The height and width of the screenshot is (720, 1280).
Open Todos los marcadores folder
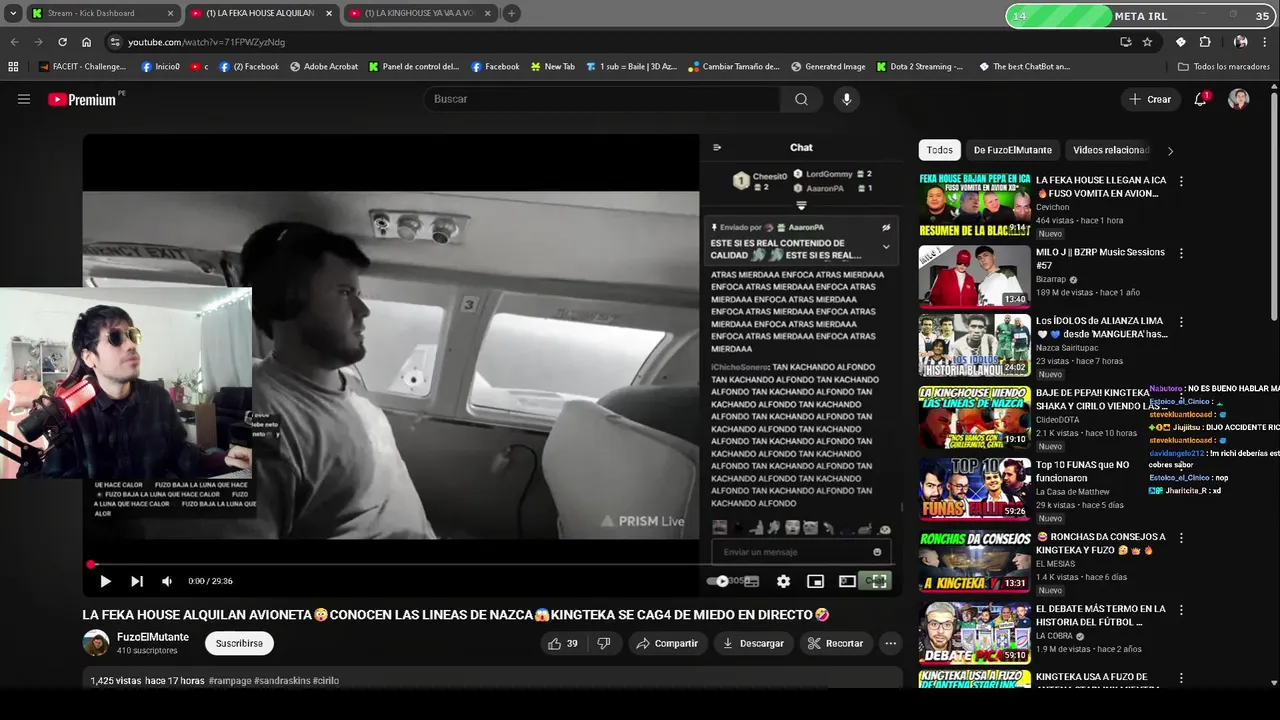click(1224, 66)
